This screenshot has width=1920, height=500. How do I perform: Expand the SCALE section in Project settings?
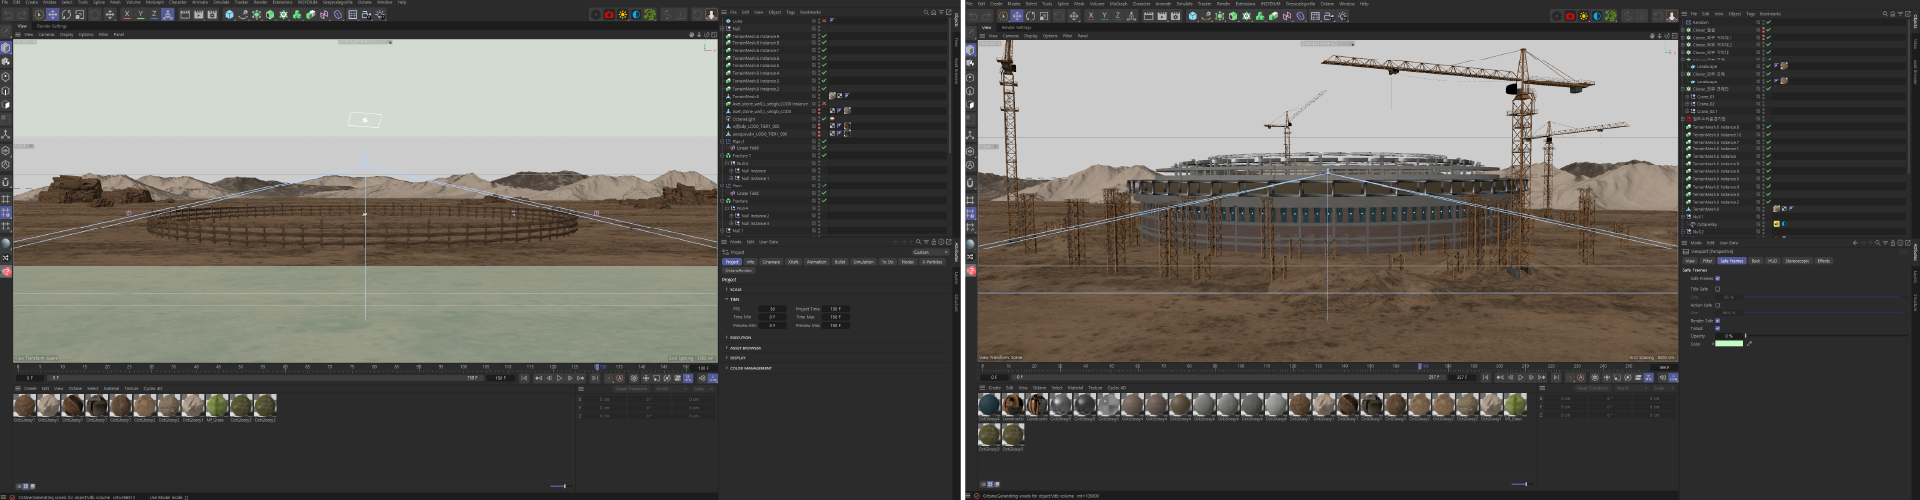(726, 289)
